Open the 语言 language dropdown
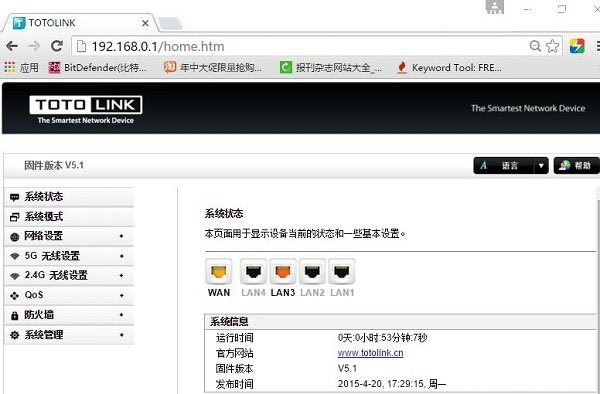Image resolution: width=600 pixels, height=394 pixels. pos(511,166)
